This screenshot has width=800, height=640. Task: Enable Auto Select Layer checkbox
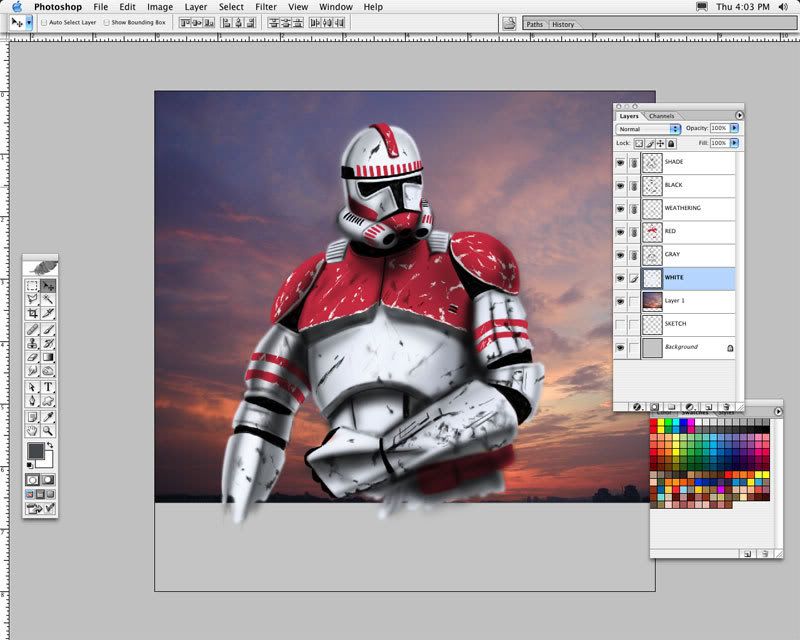[x=44, y=22]
